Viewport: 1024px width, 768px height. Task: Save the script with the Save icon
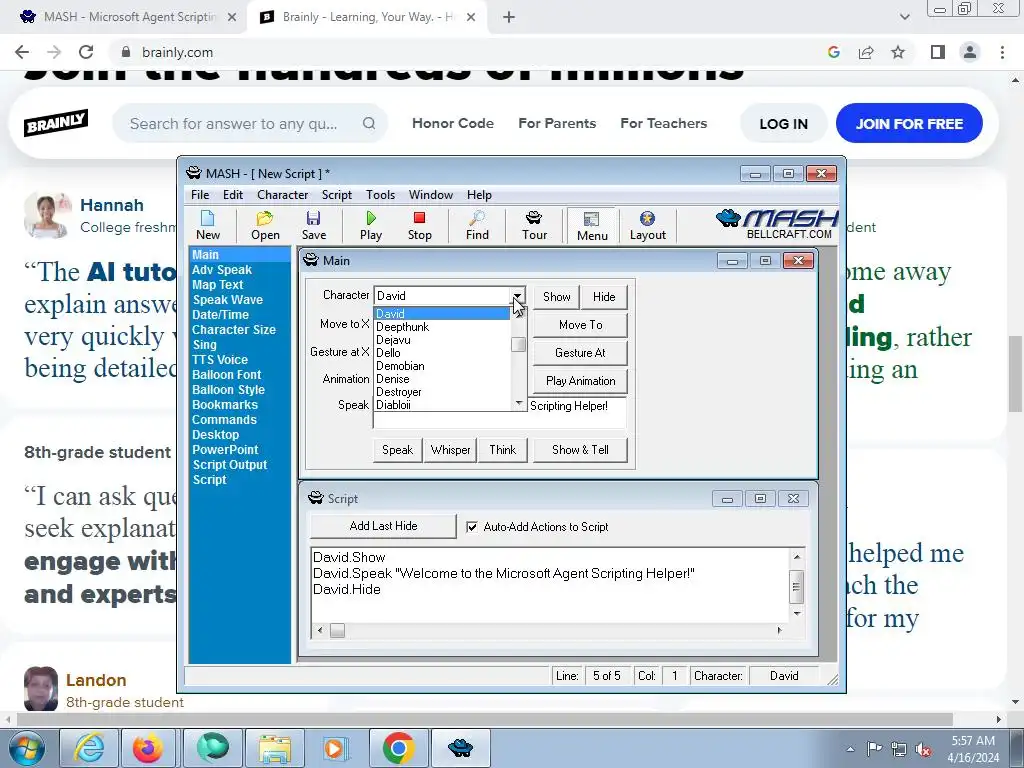[x=313, y=225]
